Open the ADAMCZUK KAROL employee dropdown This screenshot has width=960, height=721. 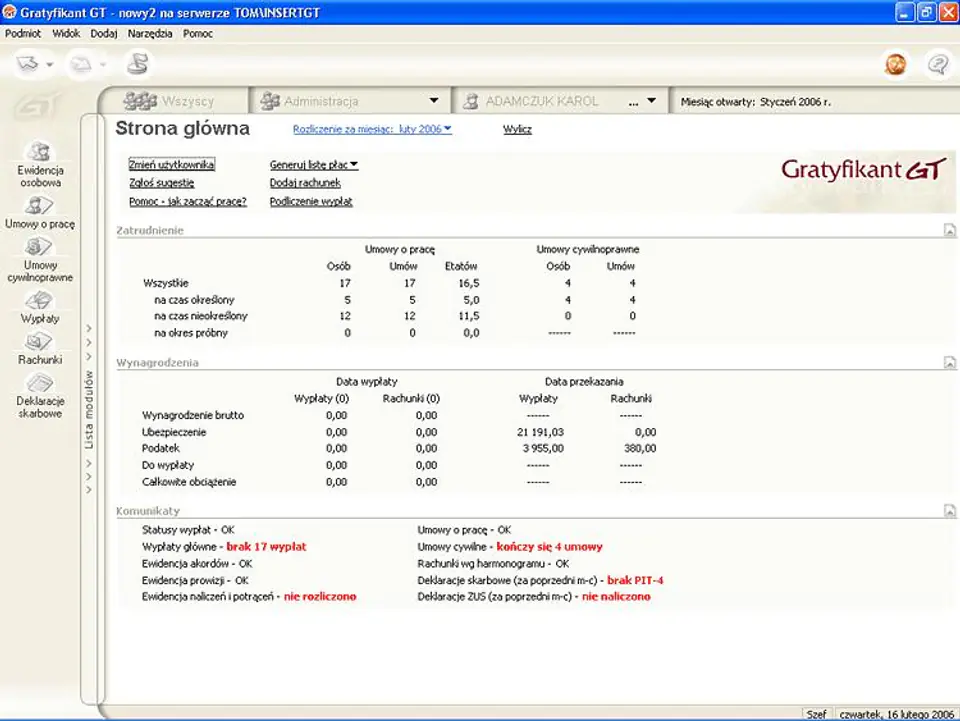pyautogui.click(x=651, y=100)
